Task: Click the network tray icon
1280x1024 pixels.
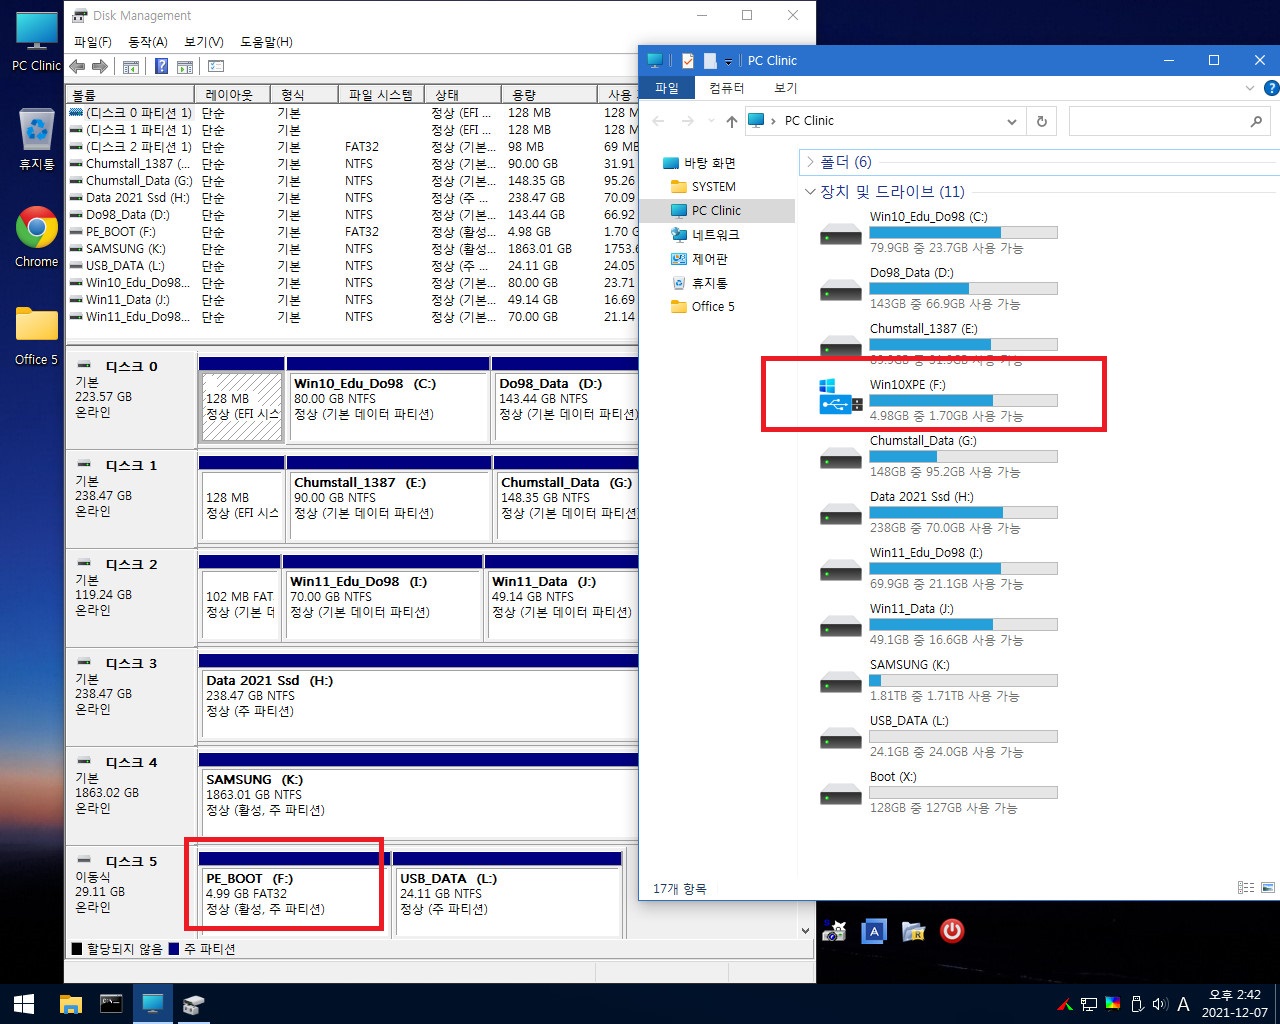Action: click(1089, 1004)
